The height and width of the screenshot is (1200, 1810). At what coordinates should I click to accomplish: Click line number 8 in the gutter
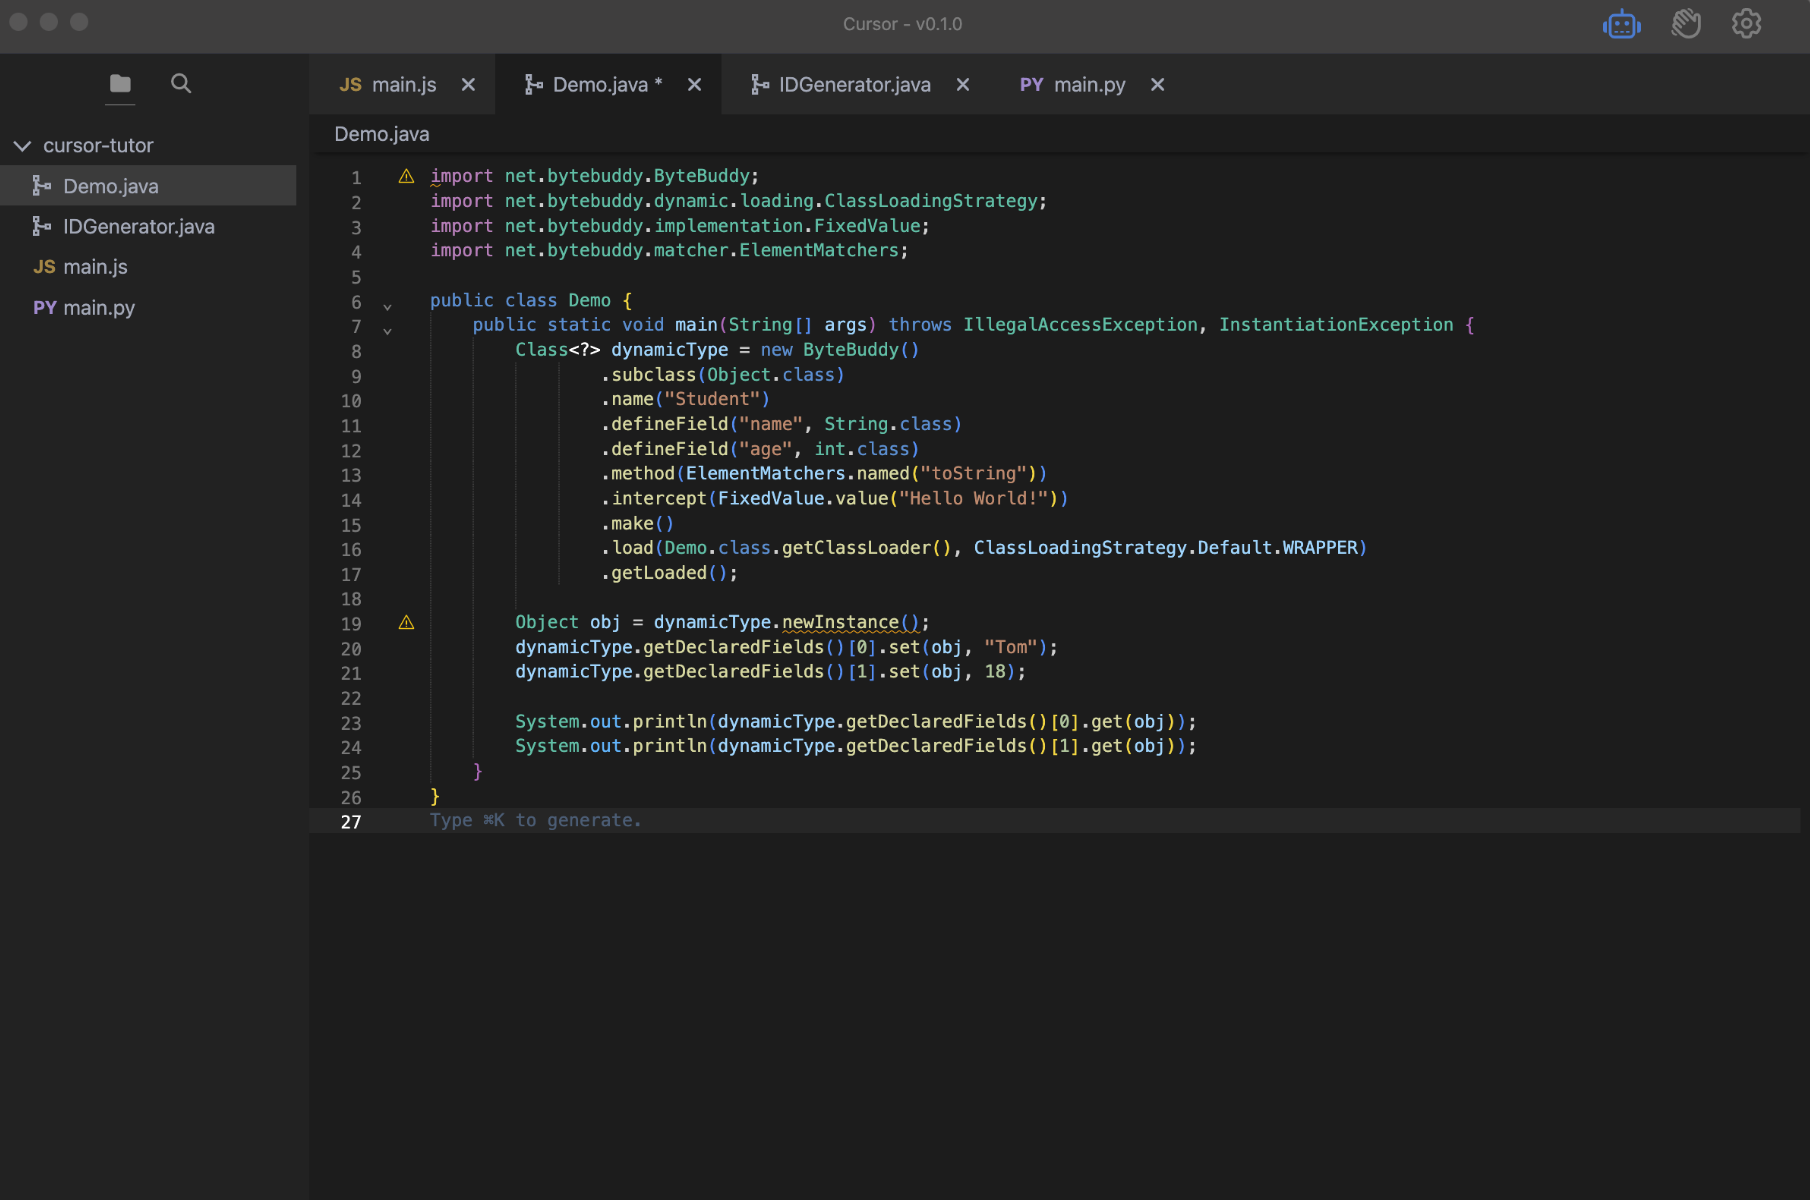tap(356, 352)
